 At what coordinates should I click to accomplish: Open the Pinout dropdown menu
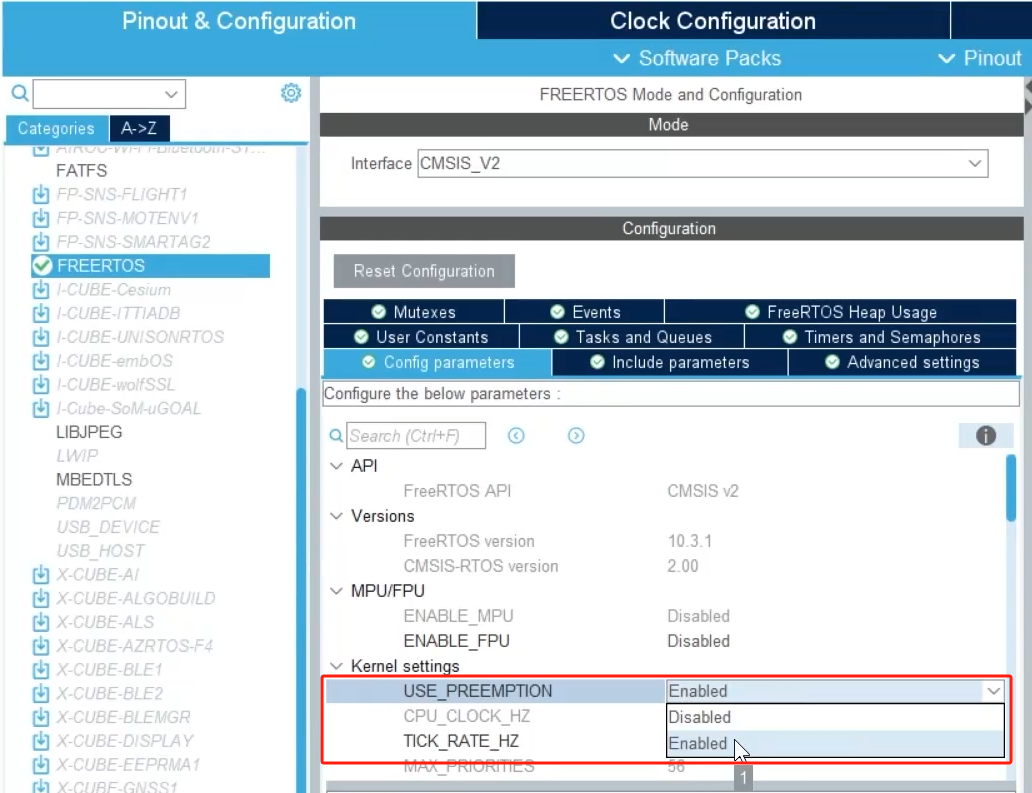tap(979, 58)
